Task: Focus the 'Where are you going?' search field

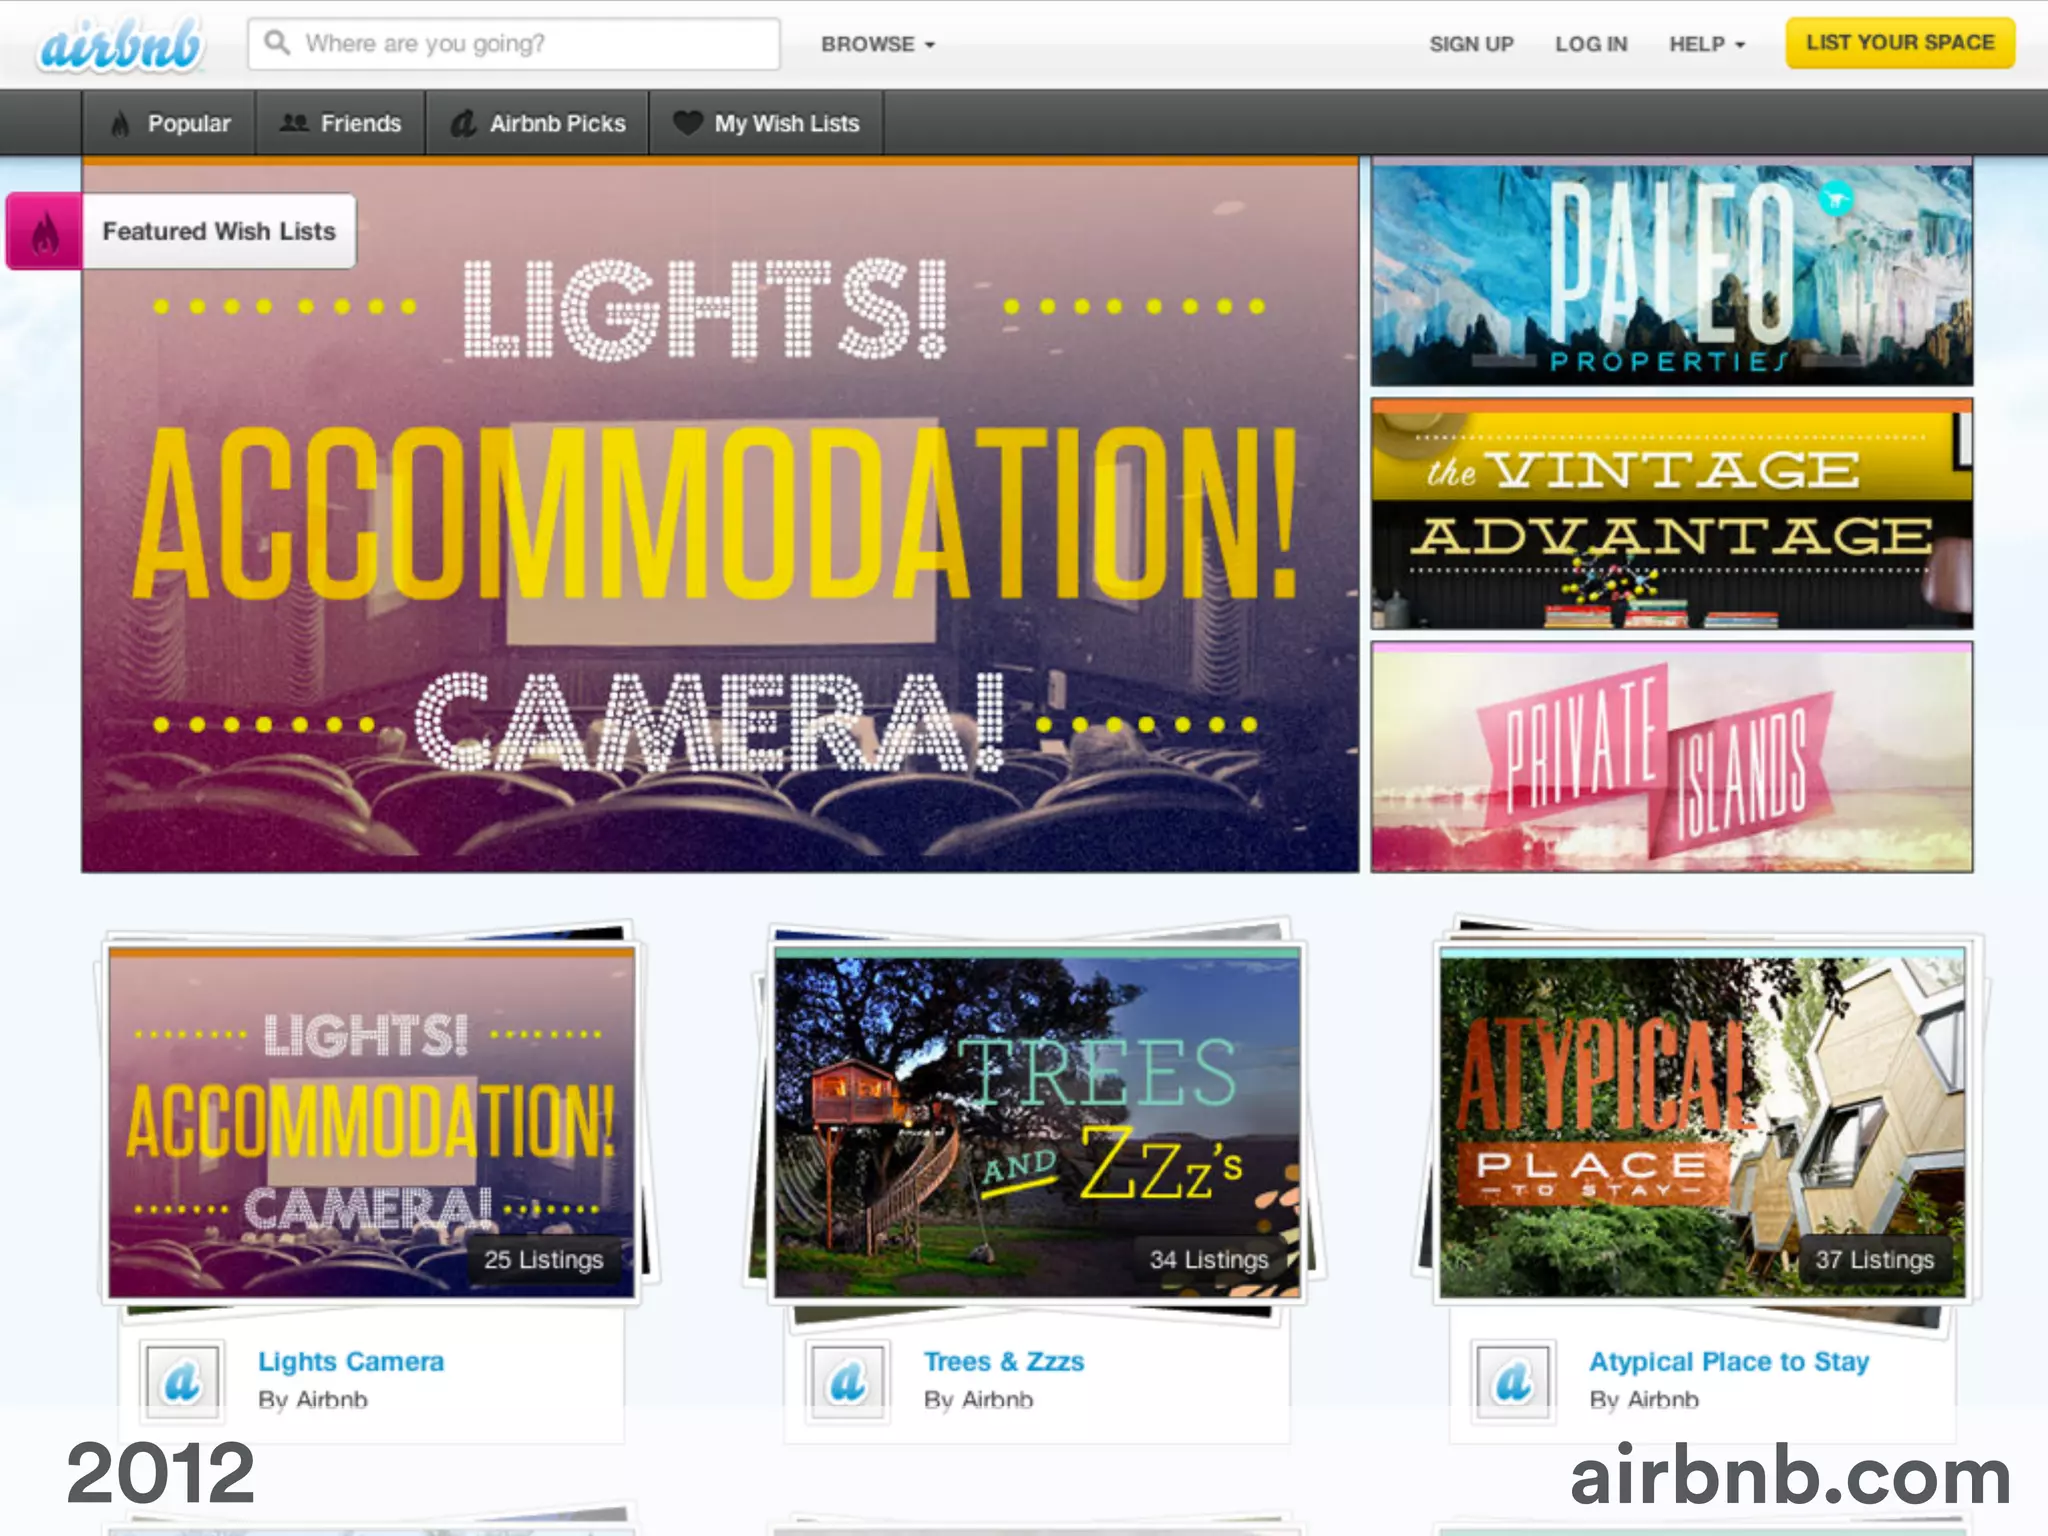Action: pyautogui.click(x=514, y=44)
